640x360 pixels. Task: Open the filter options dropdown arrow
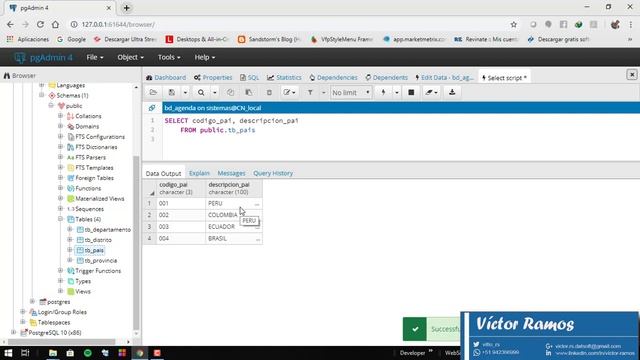pyautogui.click(x=323, y=93)
